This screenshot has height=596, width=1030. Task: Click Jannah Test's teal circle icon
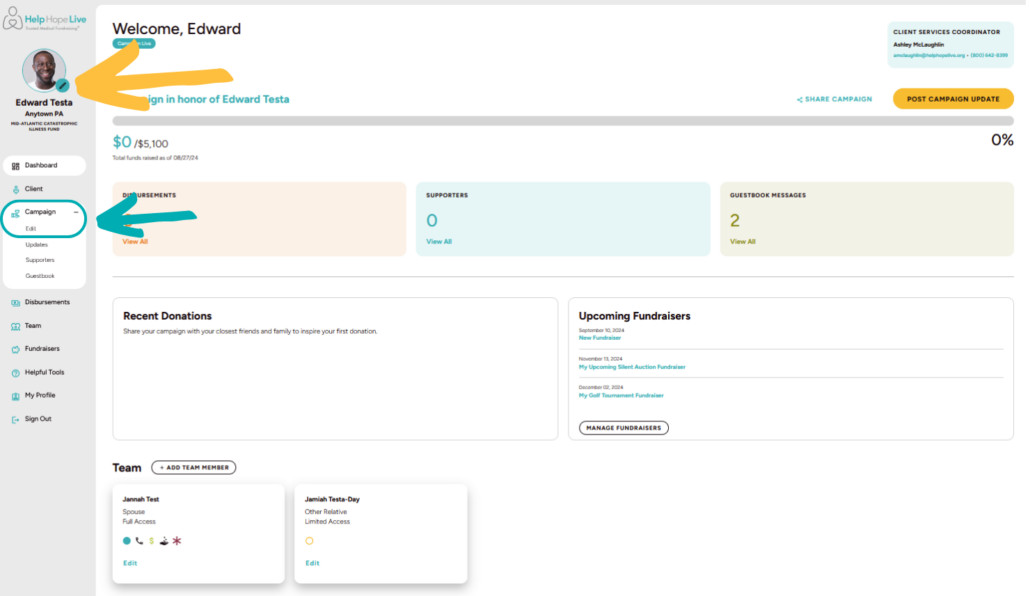(127, 541)
